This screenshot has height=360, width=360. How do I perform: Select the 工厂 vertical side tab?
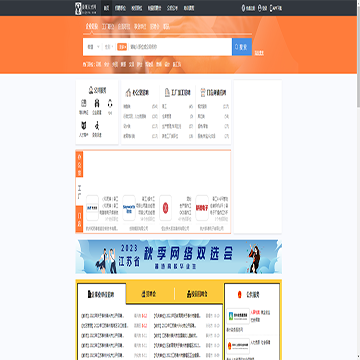pos(79,191)
